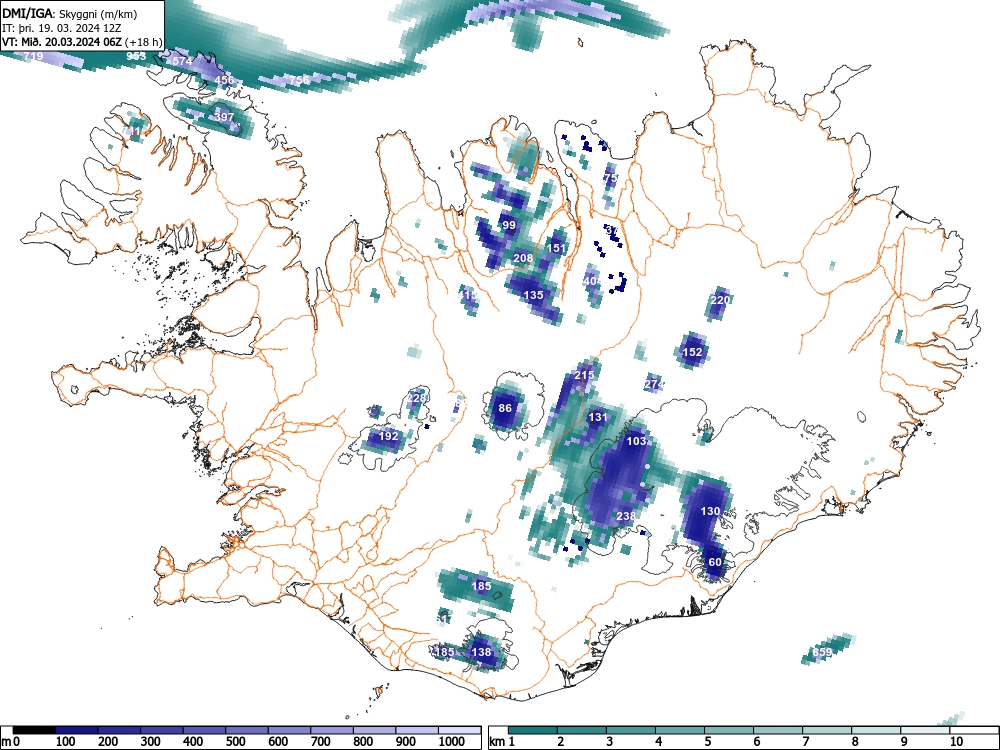The image size is (1000, 750).
Task: Click the visibility value 135
Action: [534, 295]
